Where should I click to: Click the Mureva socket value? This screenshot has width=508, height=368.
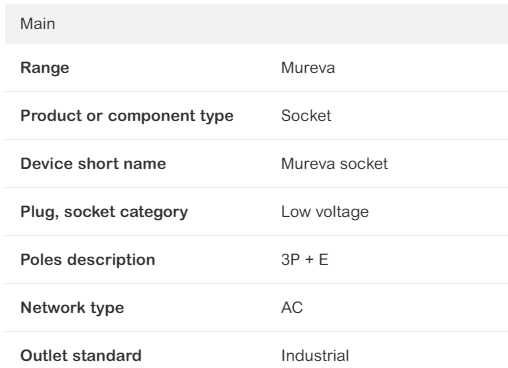[334, 164]
